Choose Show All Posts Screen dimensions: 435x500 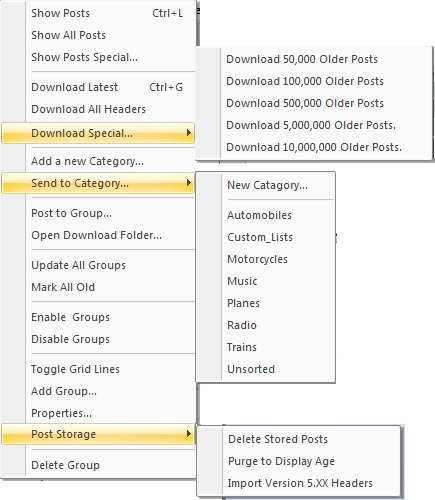coord(98,35)
